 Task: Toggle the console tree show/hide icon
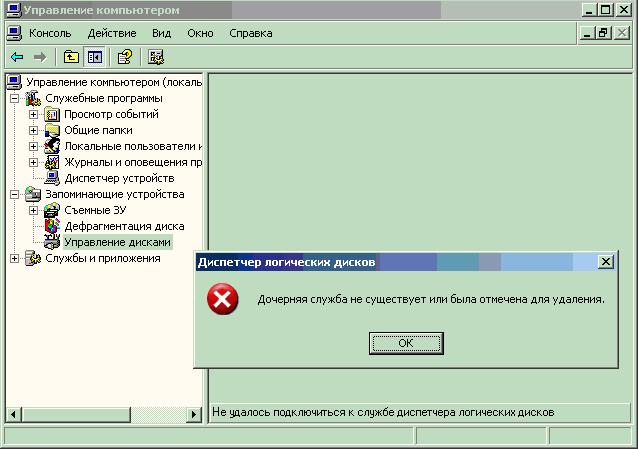click(x=94, y=57)
